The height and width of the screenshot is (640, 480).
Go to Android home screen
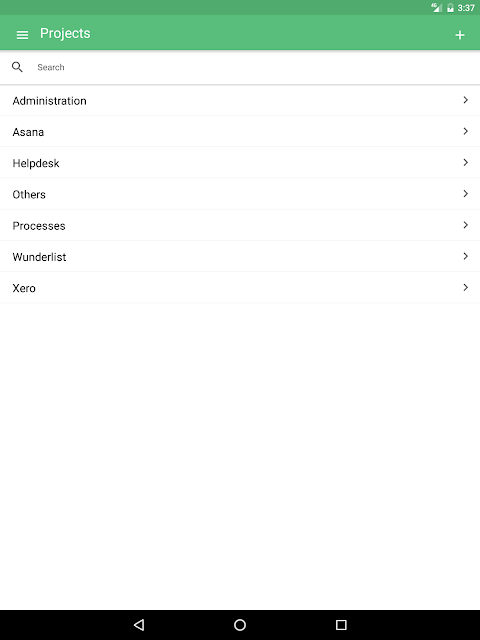click(x=240, y=624)
